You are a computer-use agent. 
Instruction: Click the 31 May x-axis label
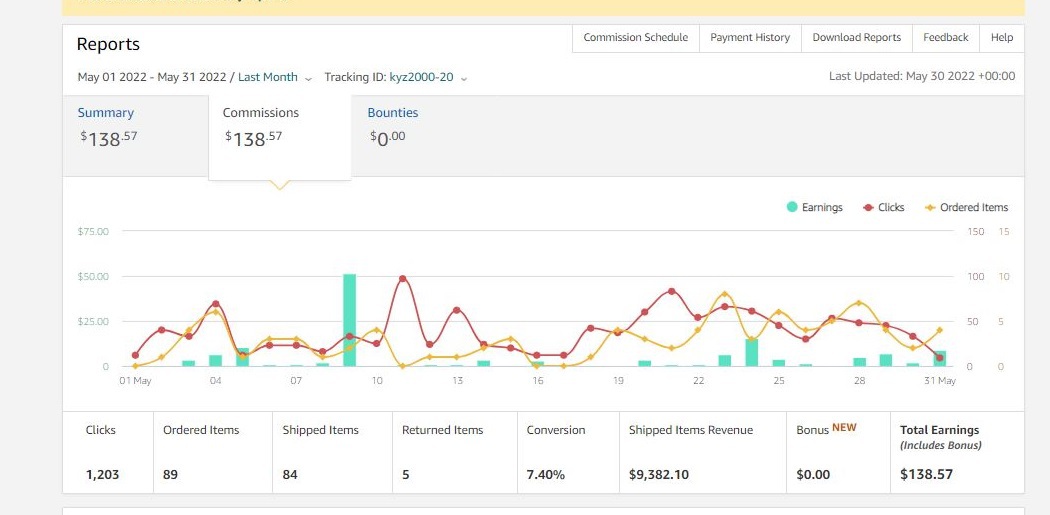tap(940, 381)
